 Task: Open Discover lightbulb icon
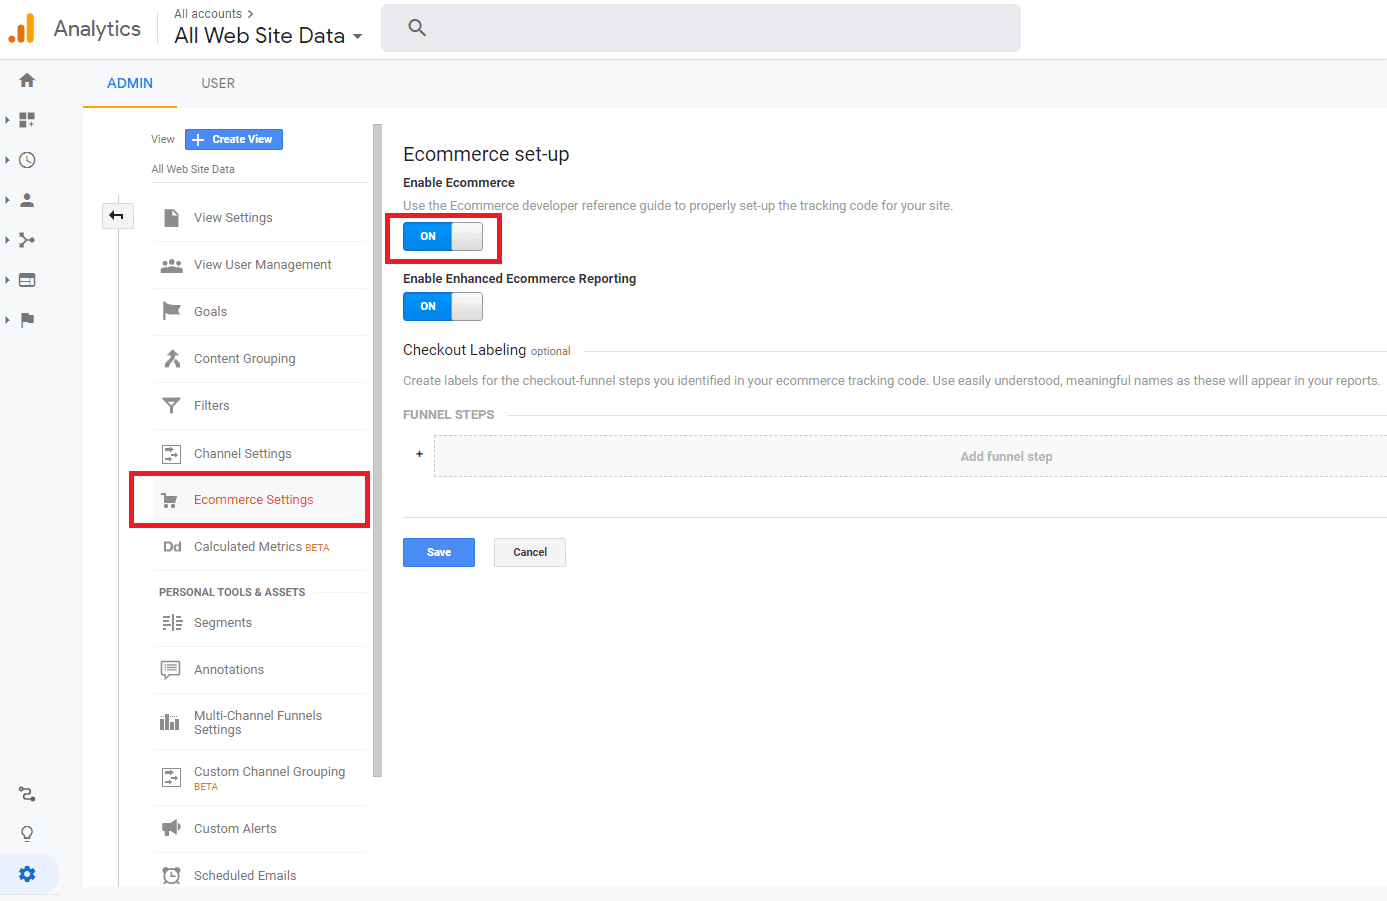[27, 834]
